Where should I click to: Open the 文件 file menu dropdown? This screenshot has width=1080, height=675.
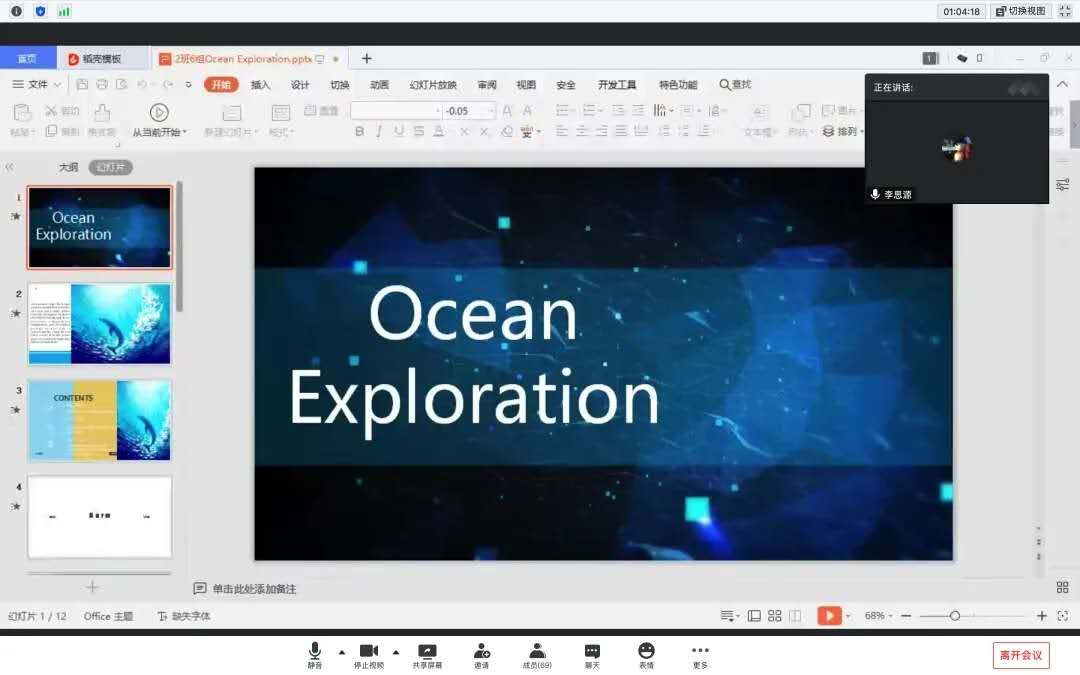click(x=38, y=85)
